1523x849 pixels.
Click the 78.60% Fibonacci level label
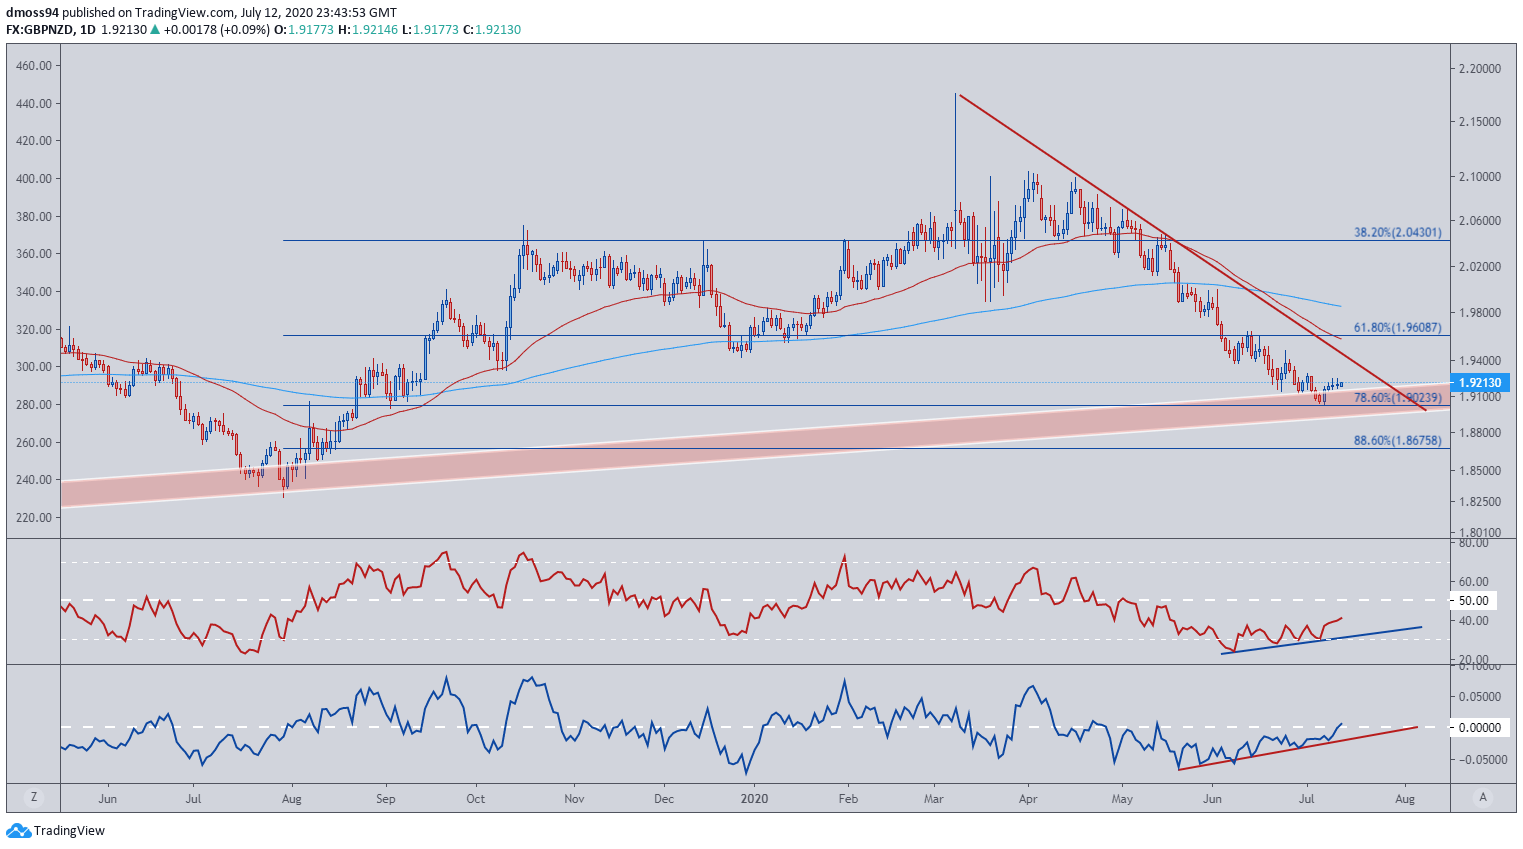click(1398, 397)
